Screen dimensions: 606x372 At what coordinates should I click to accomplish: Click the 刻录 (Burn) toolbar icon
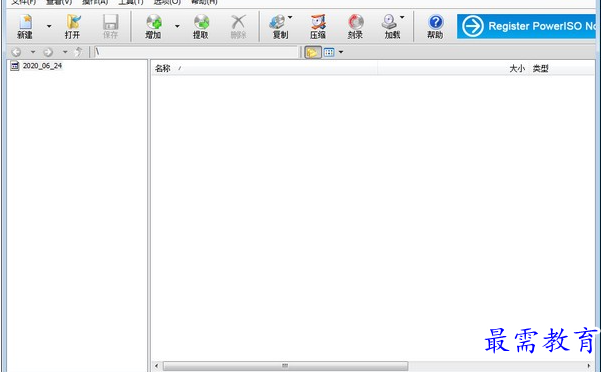point(355,26)
